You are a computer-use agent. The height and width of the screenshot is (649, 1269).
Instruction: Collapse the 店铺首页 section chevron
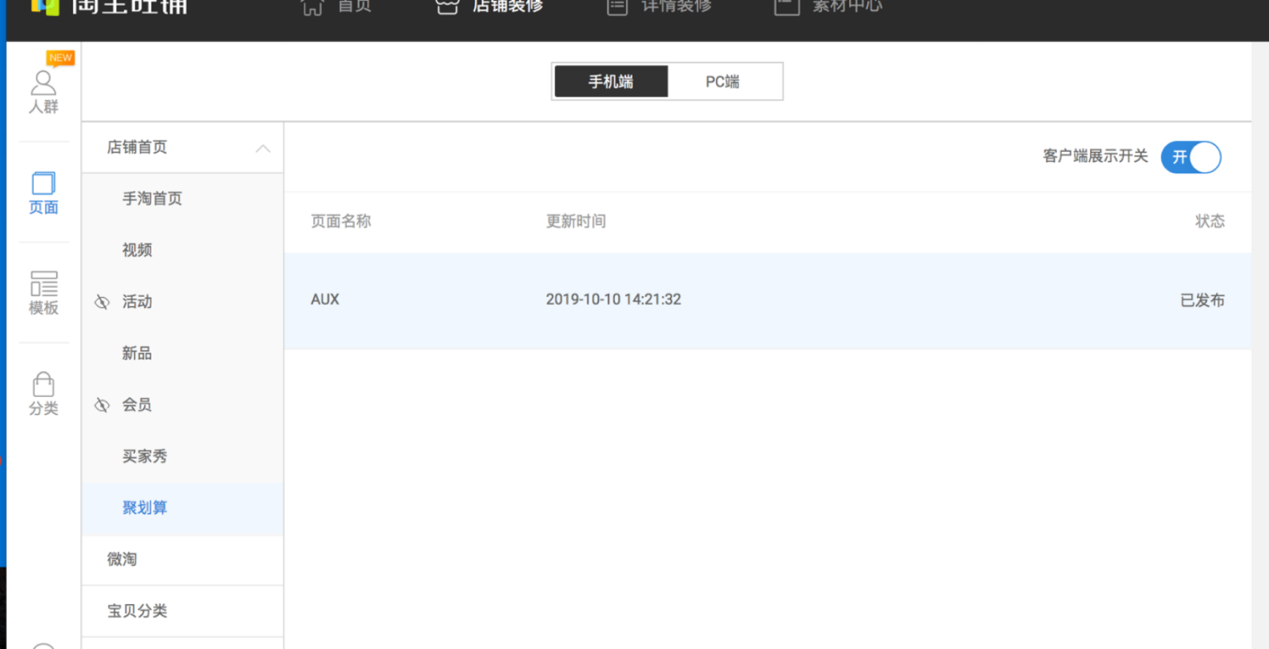point(263,148)
